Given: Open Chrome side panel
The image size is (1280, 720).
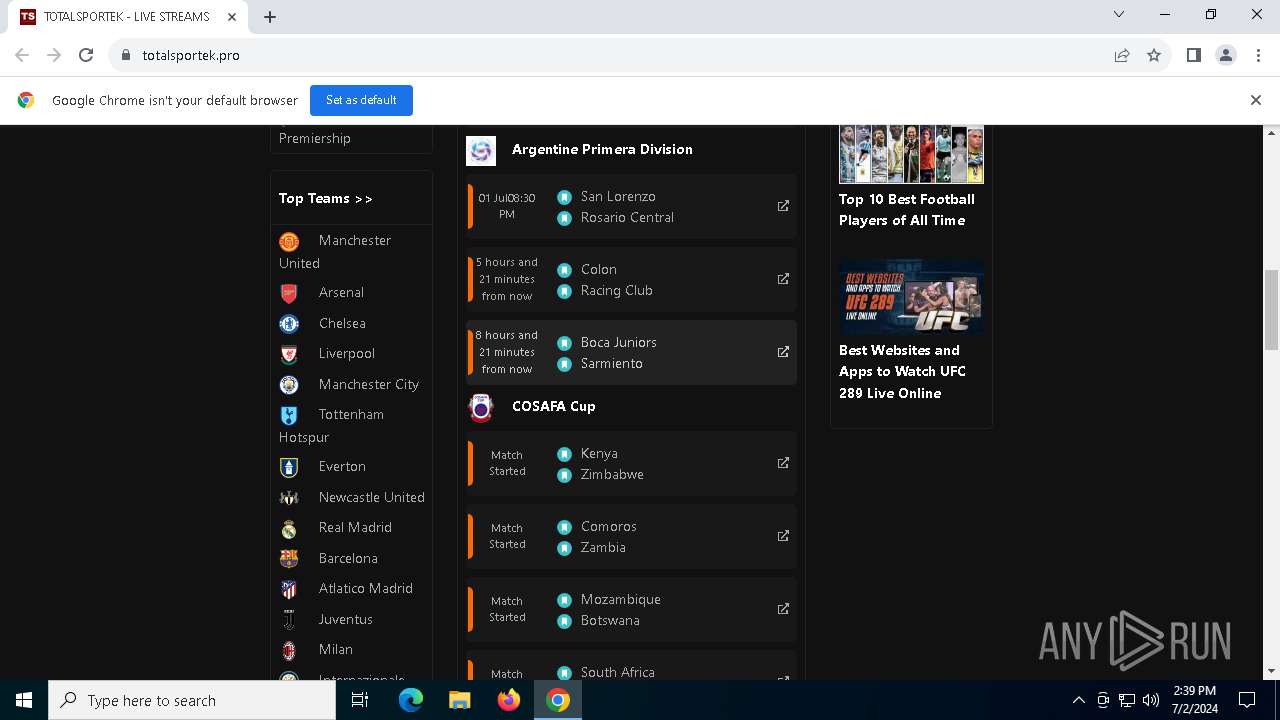Looking at the screenshot, I should 1193,55.
